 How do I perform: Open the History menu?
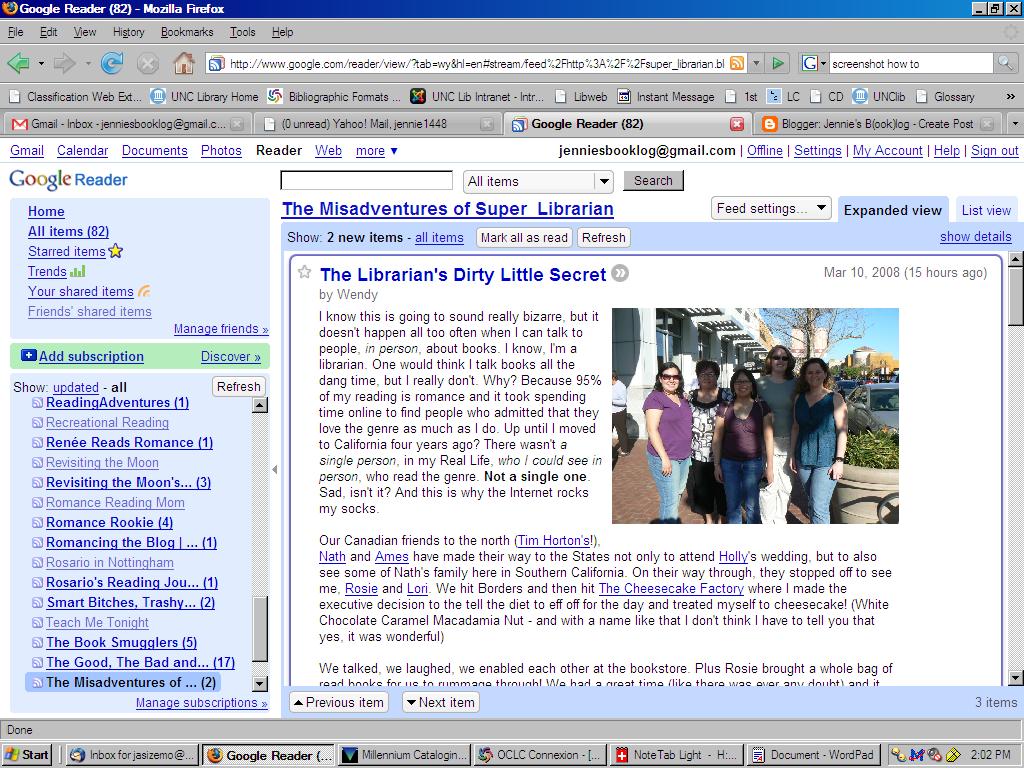[128, 32]
